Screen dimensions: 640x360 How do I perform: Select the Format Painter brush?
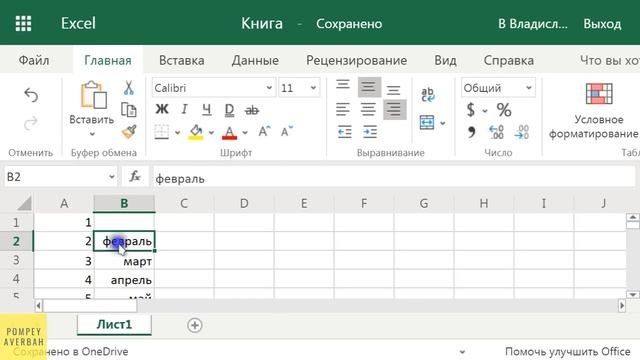pyautogui.click(x=129, y=131)
